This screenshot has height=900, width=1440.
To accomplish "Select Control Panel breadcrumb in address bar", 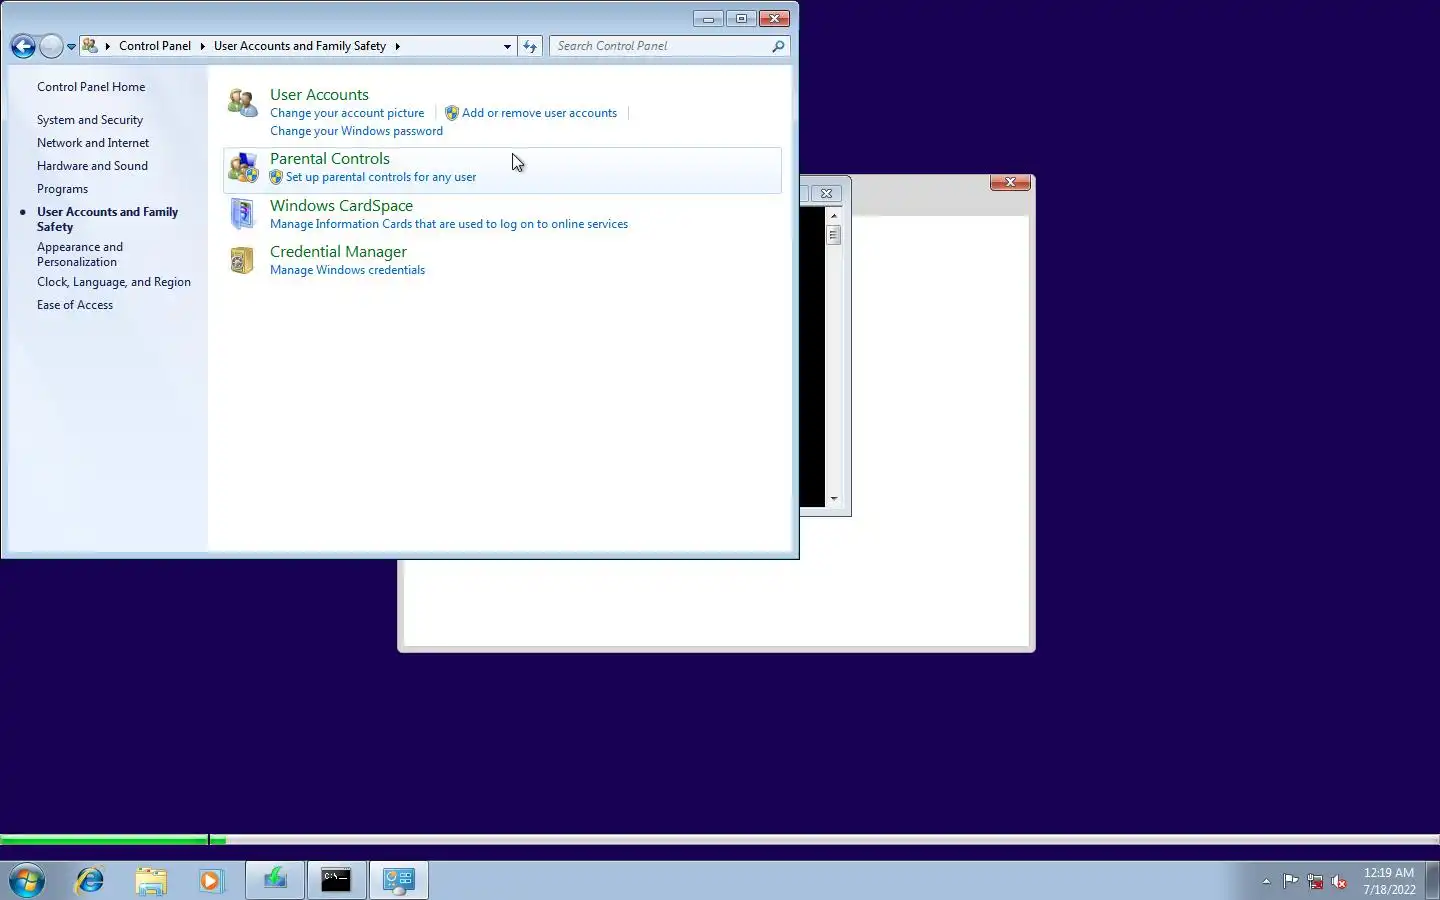I will (x=155, y=46).
